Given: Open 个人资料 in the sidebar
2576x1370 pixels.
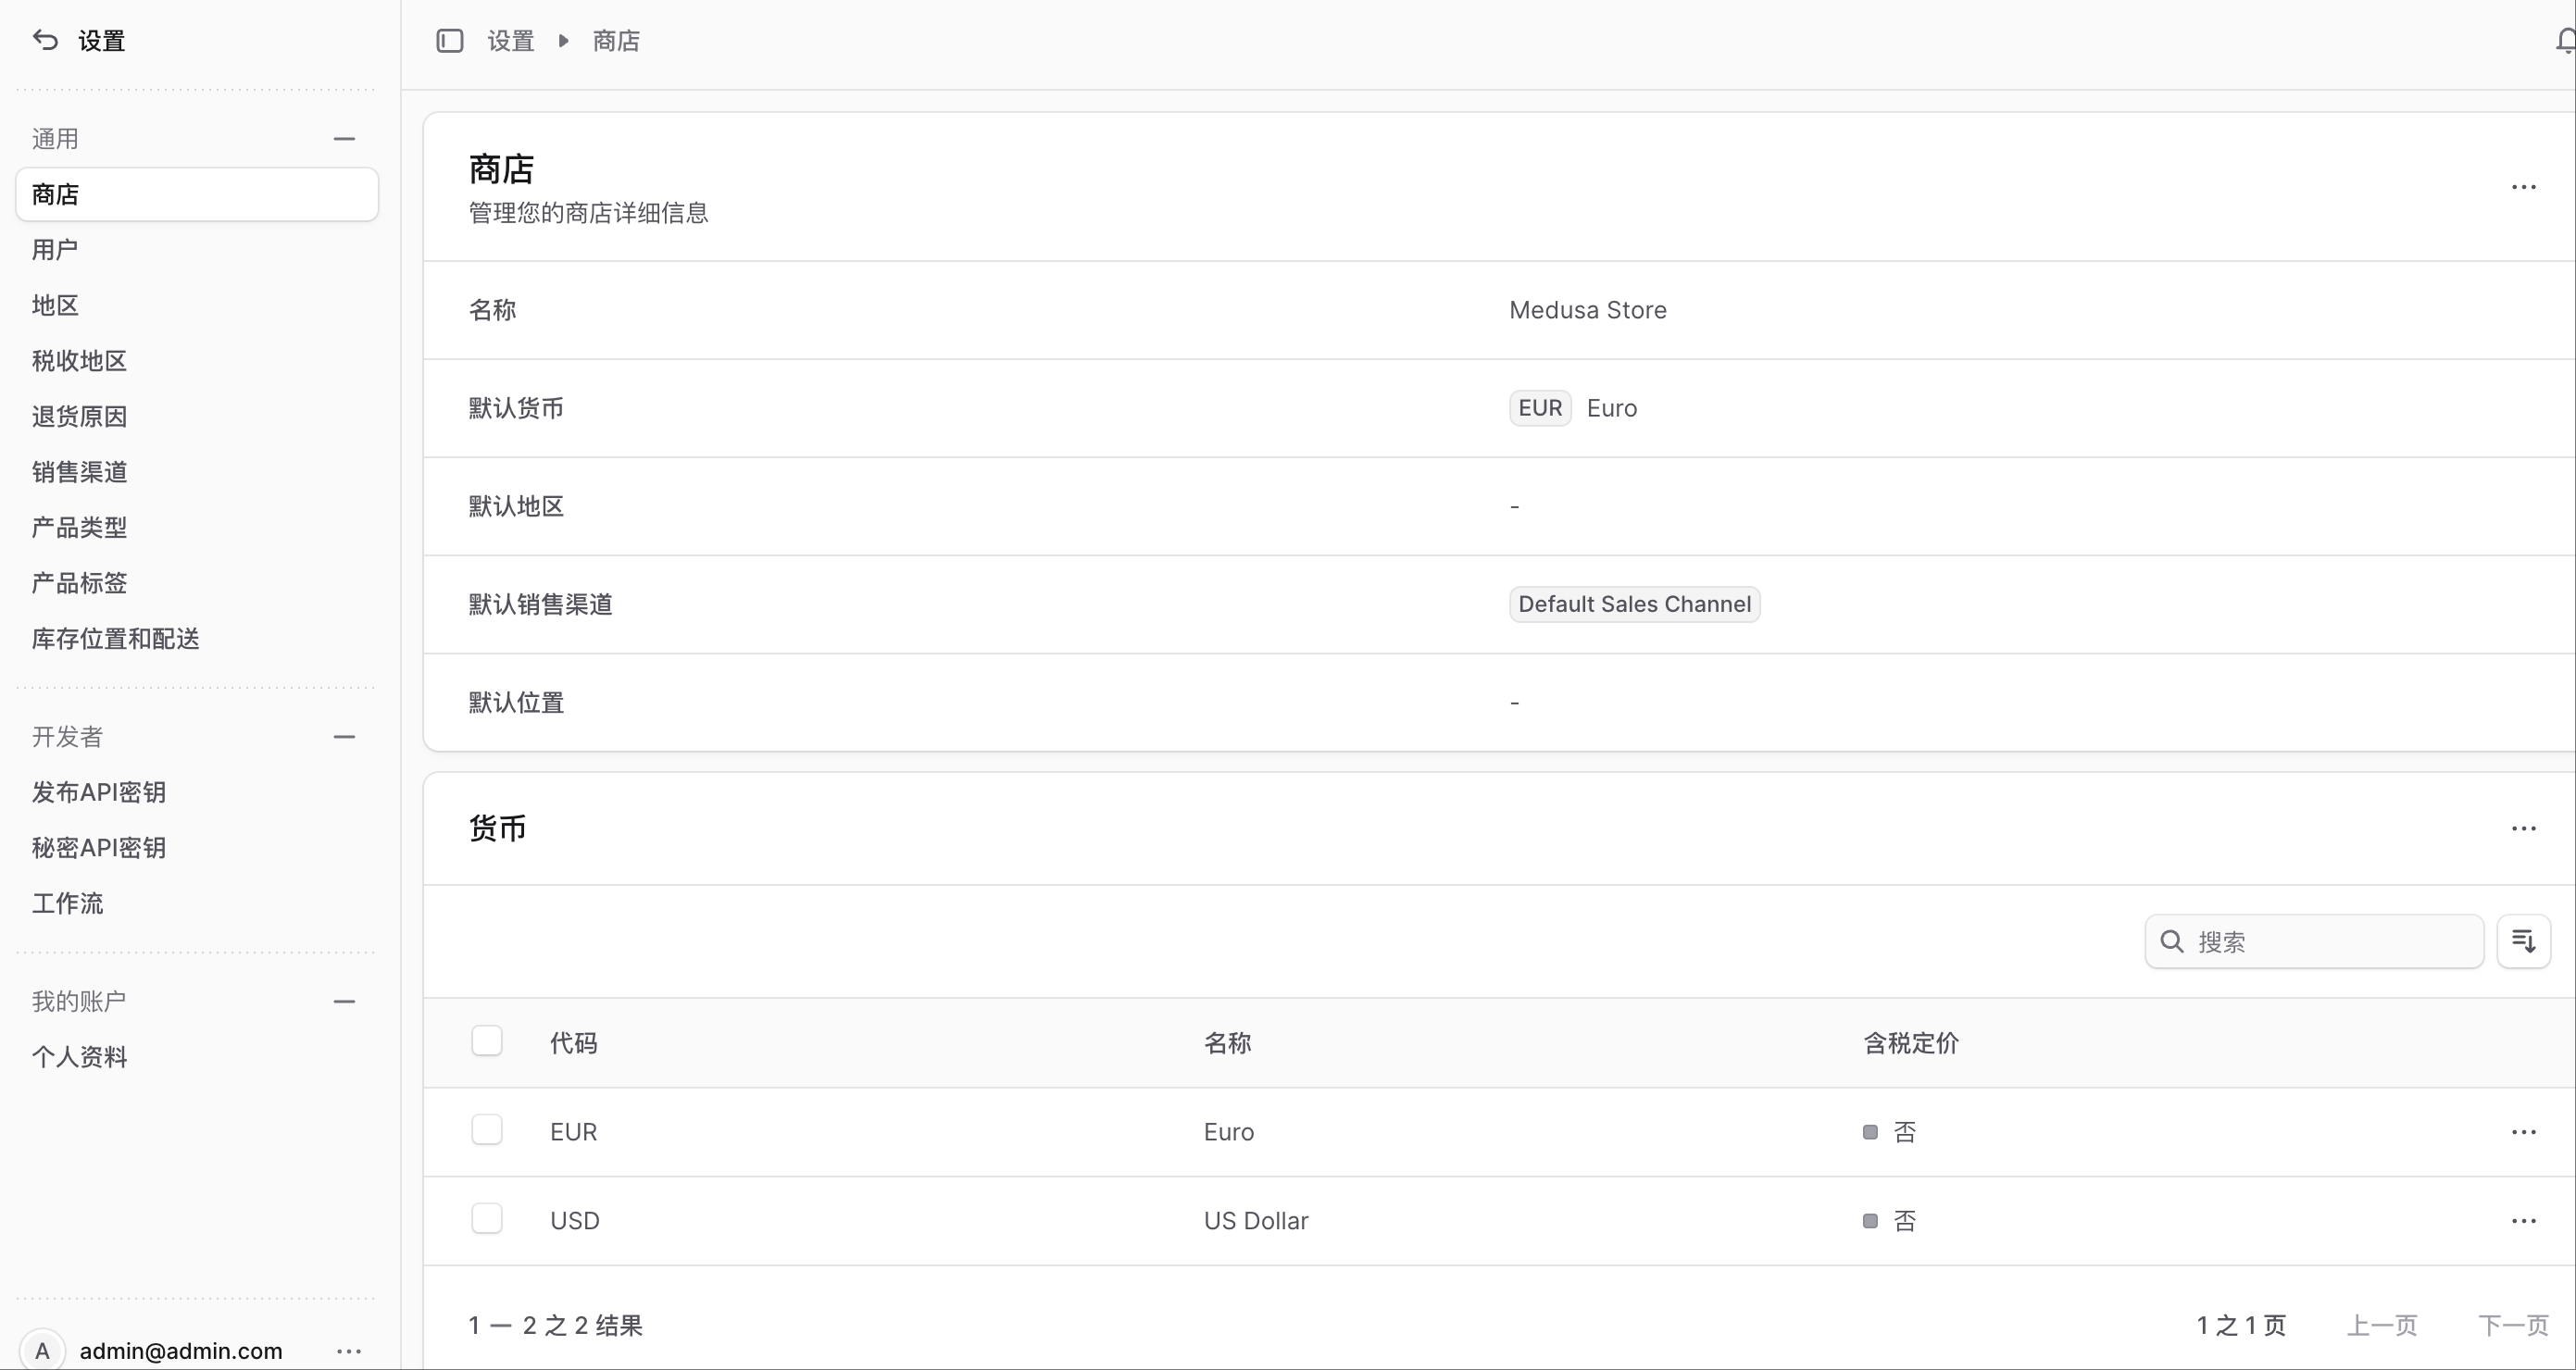Looking at the screenshot, I should pos(197,1057).
